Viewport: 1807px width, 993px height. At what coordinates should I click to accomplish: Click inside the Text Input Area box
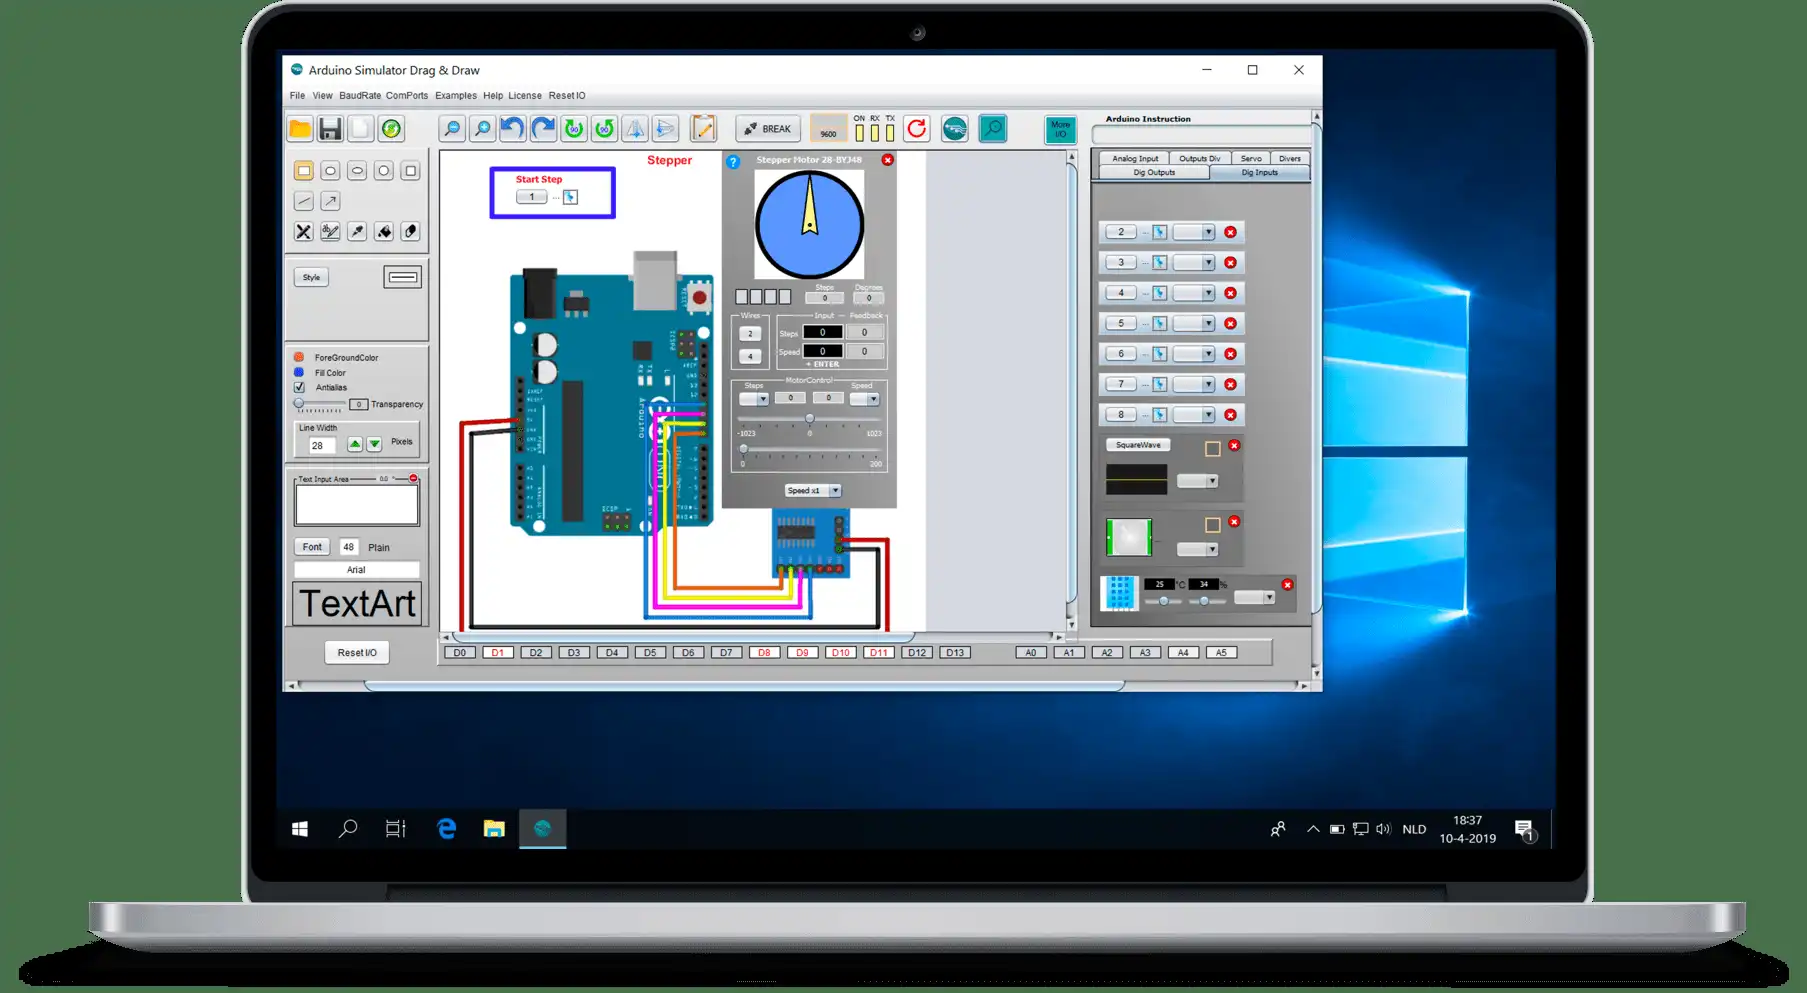pyautogui.click(x=357, y=506)
